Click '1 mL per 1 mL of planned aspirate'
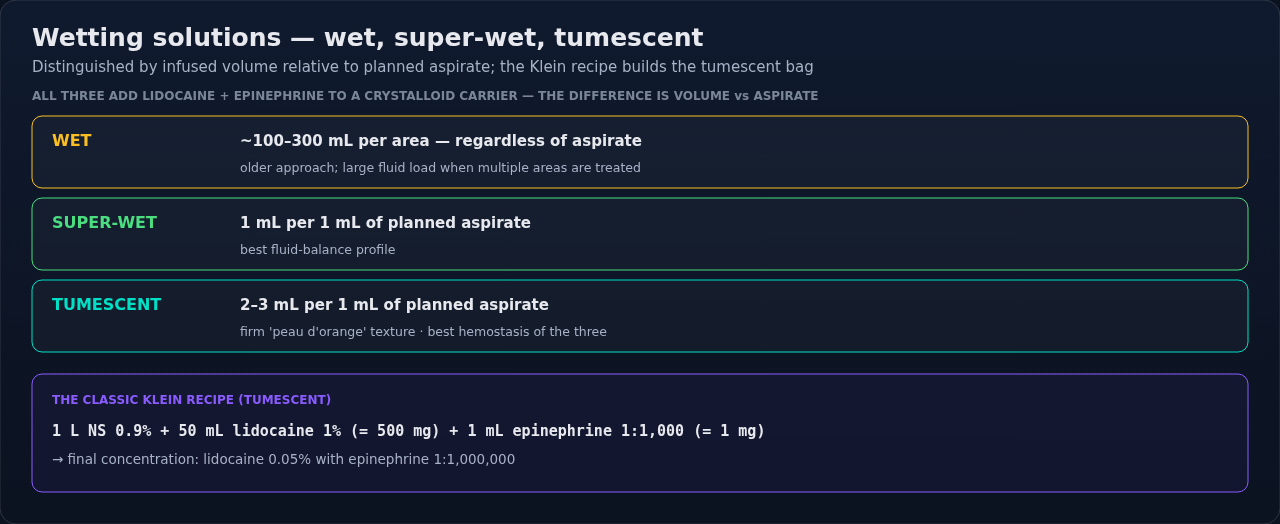This screenshot has height=524, width=1280. [x=385, y=223]
